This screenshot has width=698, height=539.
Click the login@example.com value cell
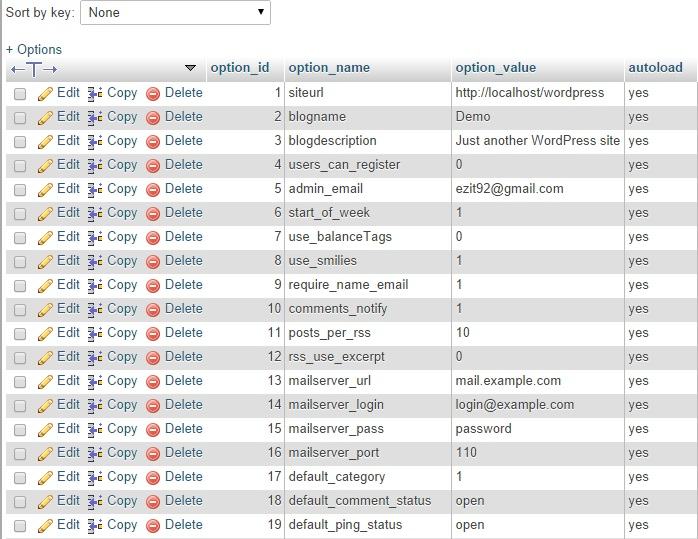(538, 406)
